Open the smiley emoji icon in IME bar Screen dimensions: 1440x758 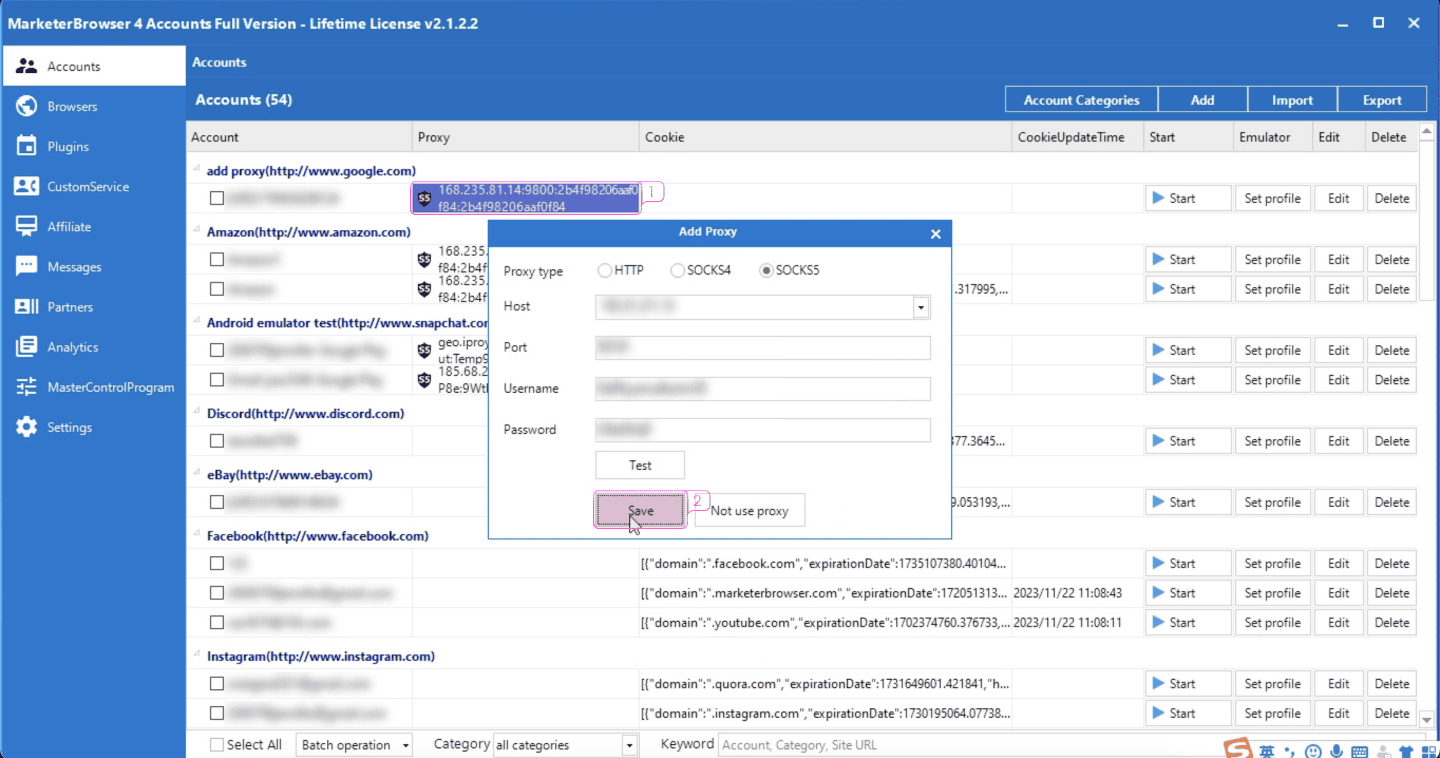point(1313,751)
